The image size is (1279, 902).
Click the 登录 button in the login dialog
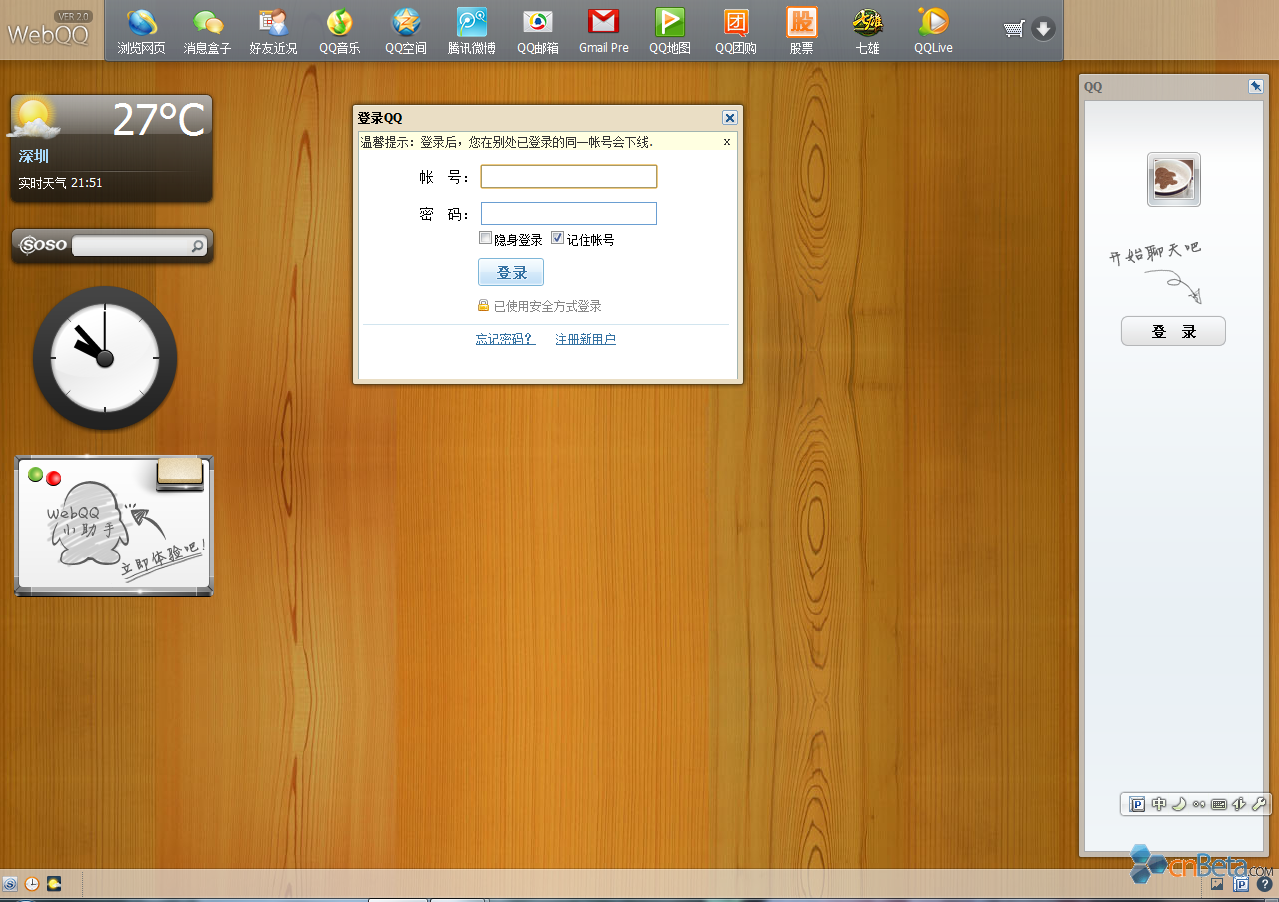click(x=511, y=272)
